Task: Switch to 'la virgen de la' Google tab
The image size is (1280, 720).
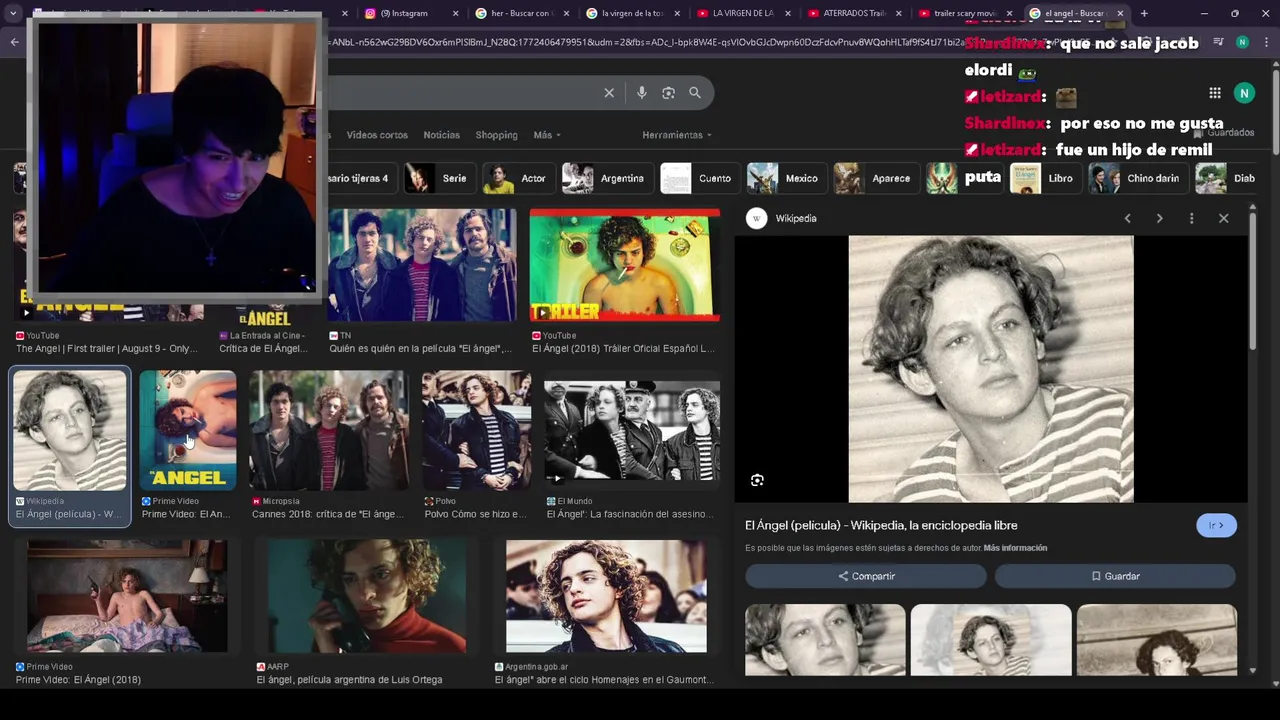Action: click(631, 13)
